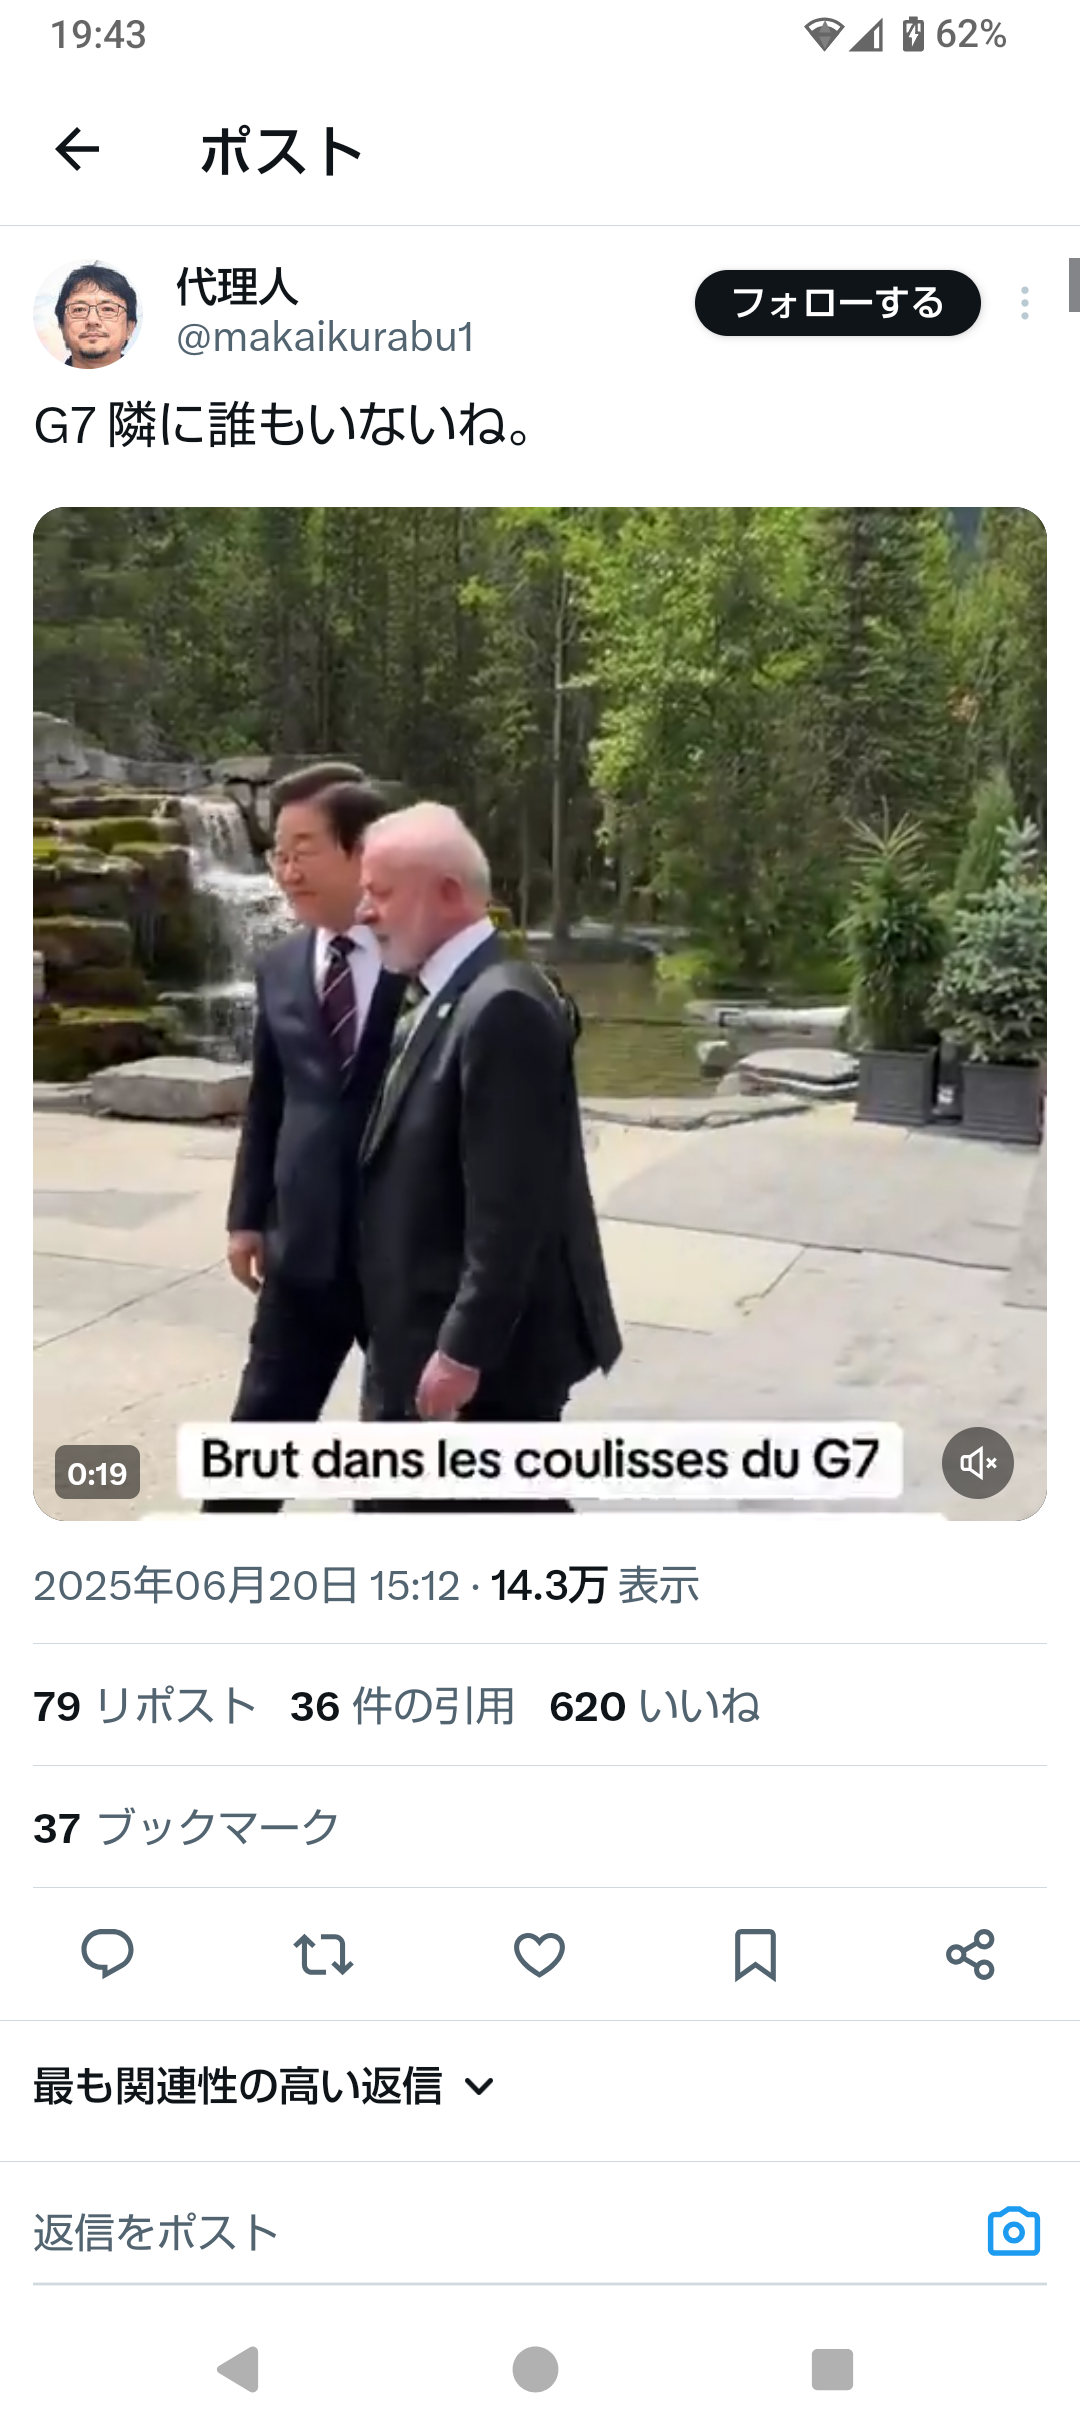Screen dimensions: 1080x2432
Task: View the 36 件の引用 list
Action: click(x=403, y=1706)
